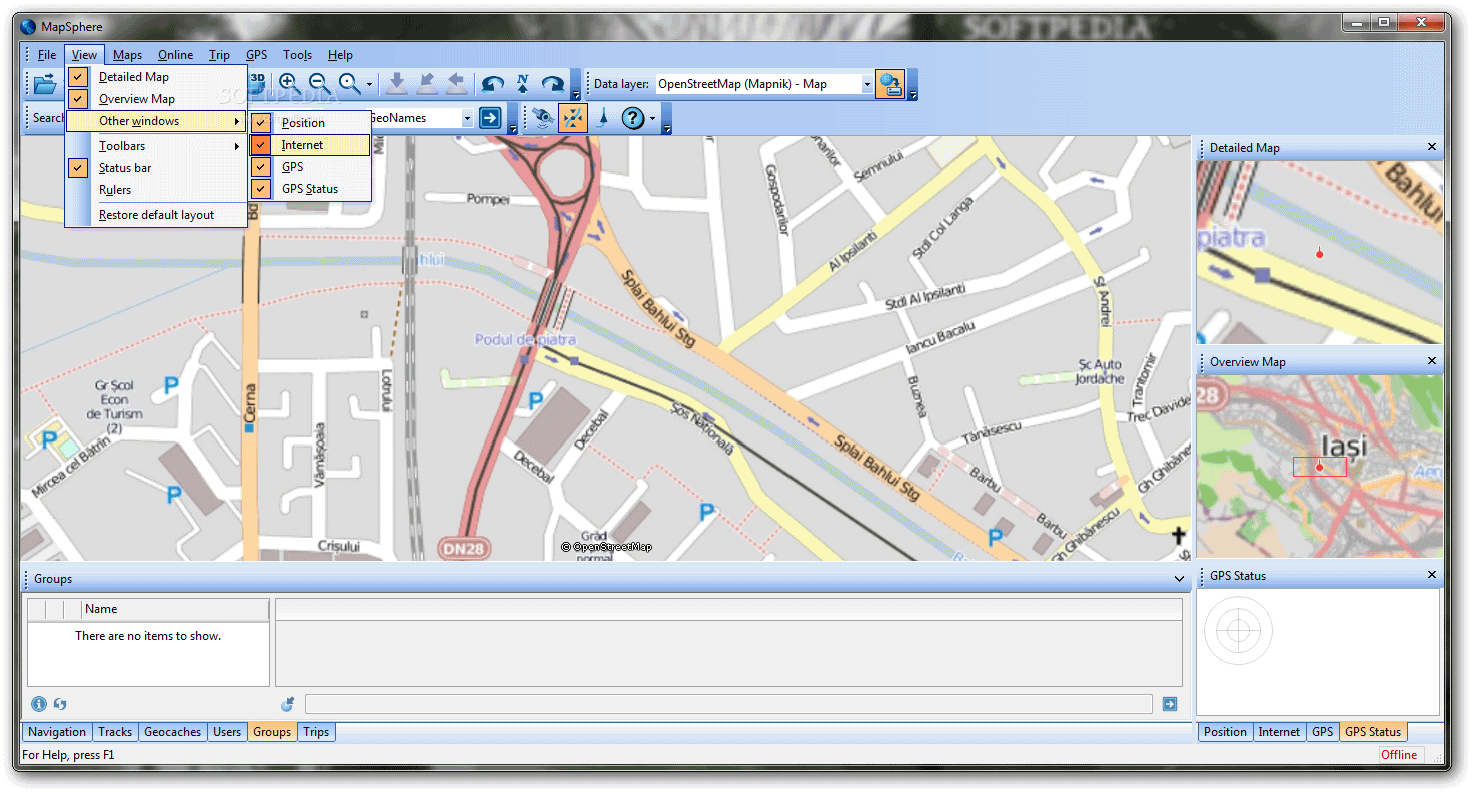Click the GPS satellite connect icon
Image resolution: width=1472 pixels, height=792 pixels.
[542, 118]
